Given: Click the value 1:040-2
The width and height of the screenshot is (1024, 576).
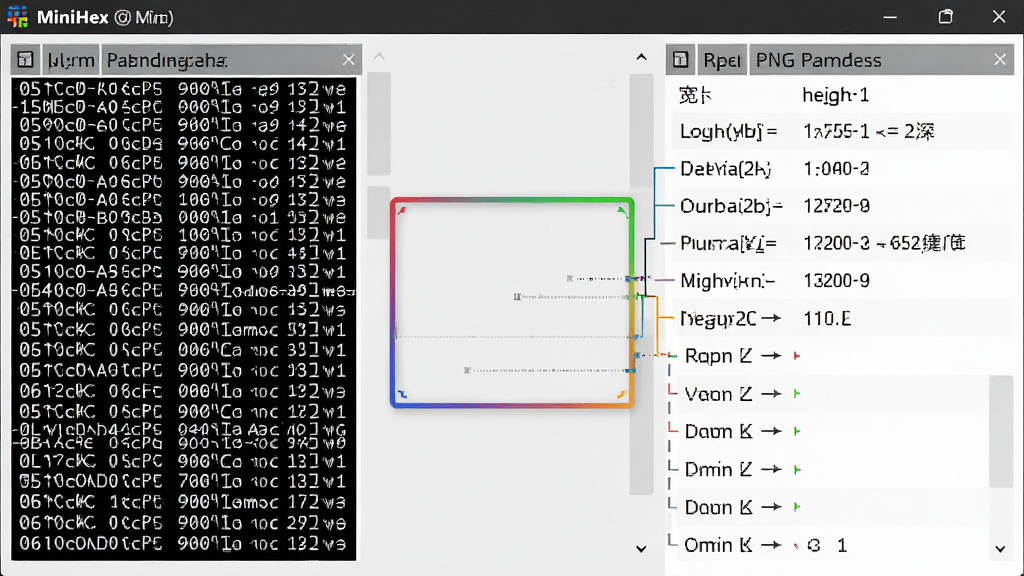Looking at the screenshot, I should [836, 169].
